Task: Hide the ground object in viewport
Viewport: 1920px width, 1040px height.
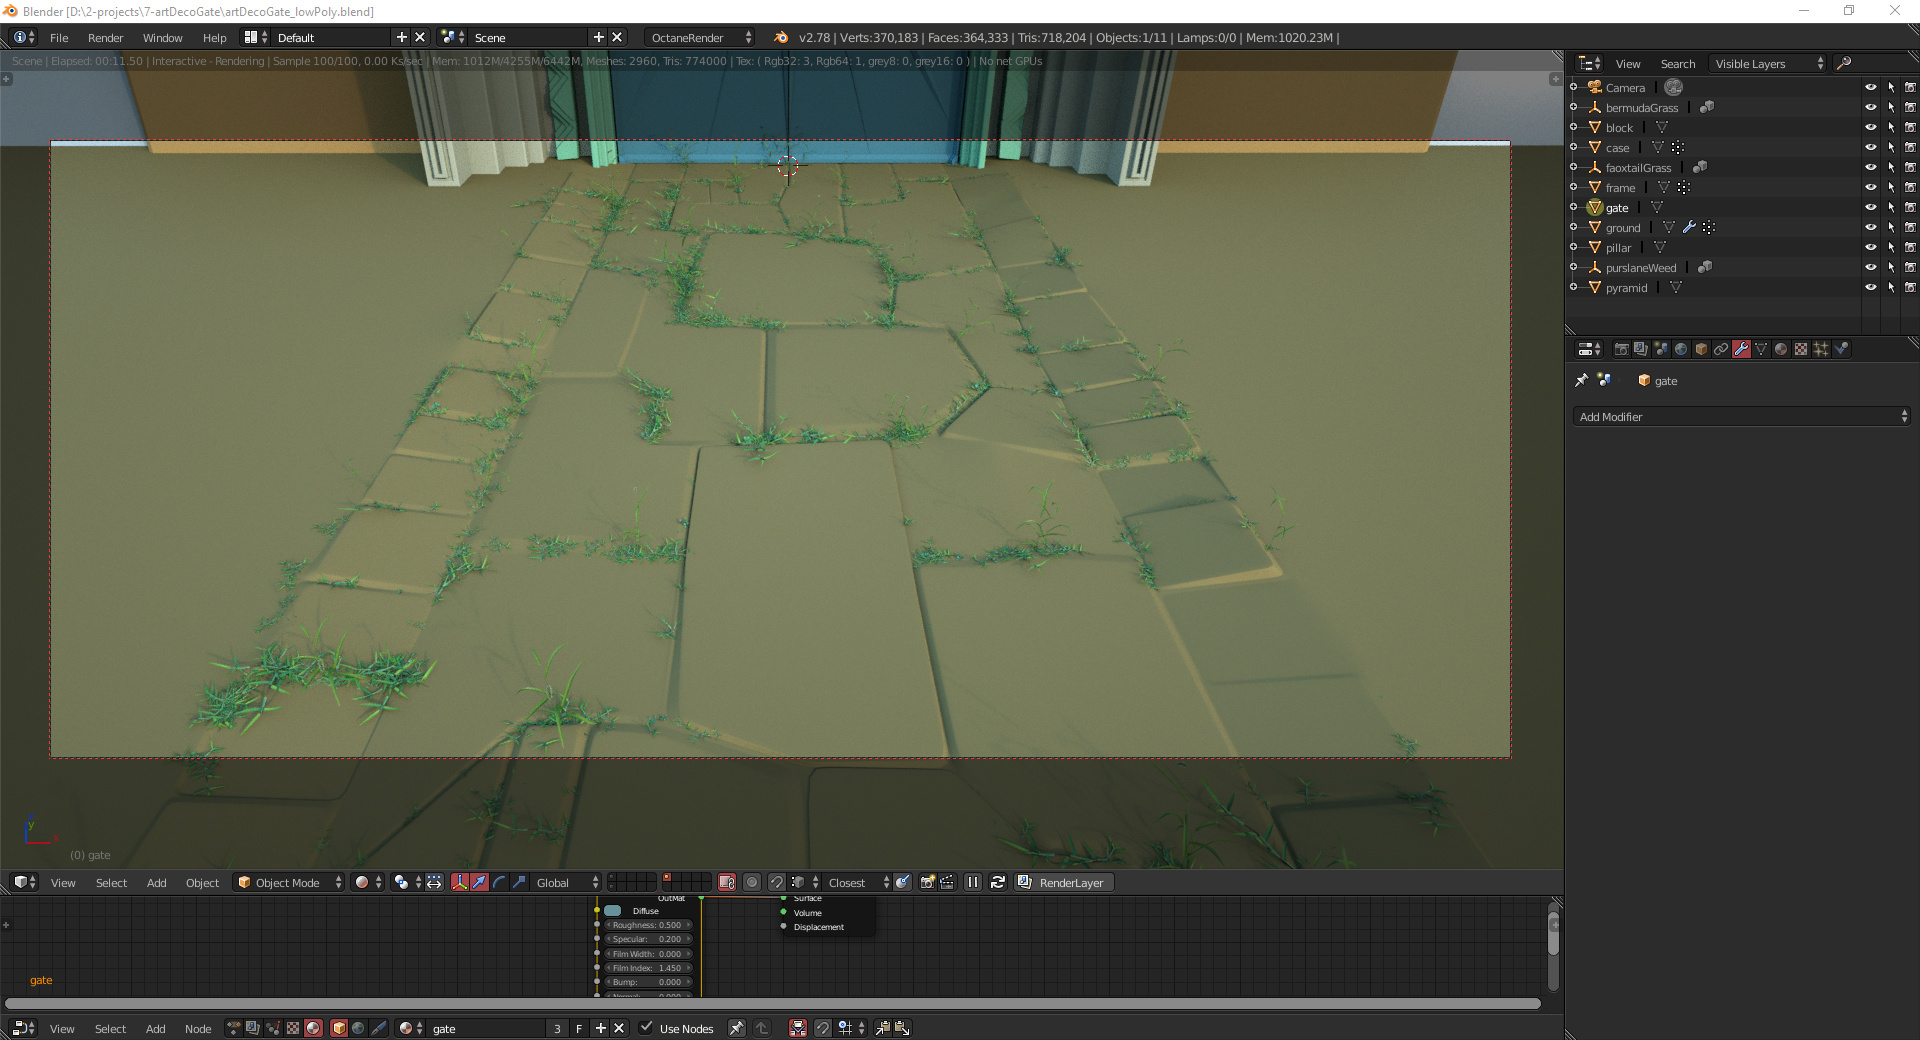Action: point(1870,227)
